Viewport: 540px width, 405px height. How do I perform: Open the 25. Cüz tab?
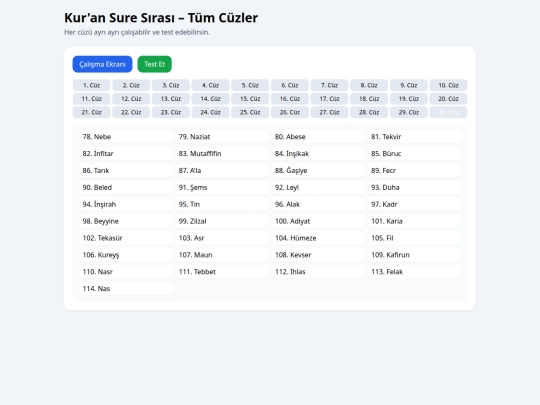[250, 112]
